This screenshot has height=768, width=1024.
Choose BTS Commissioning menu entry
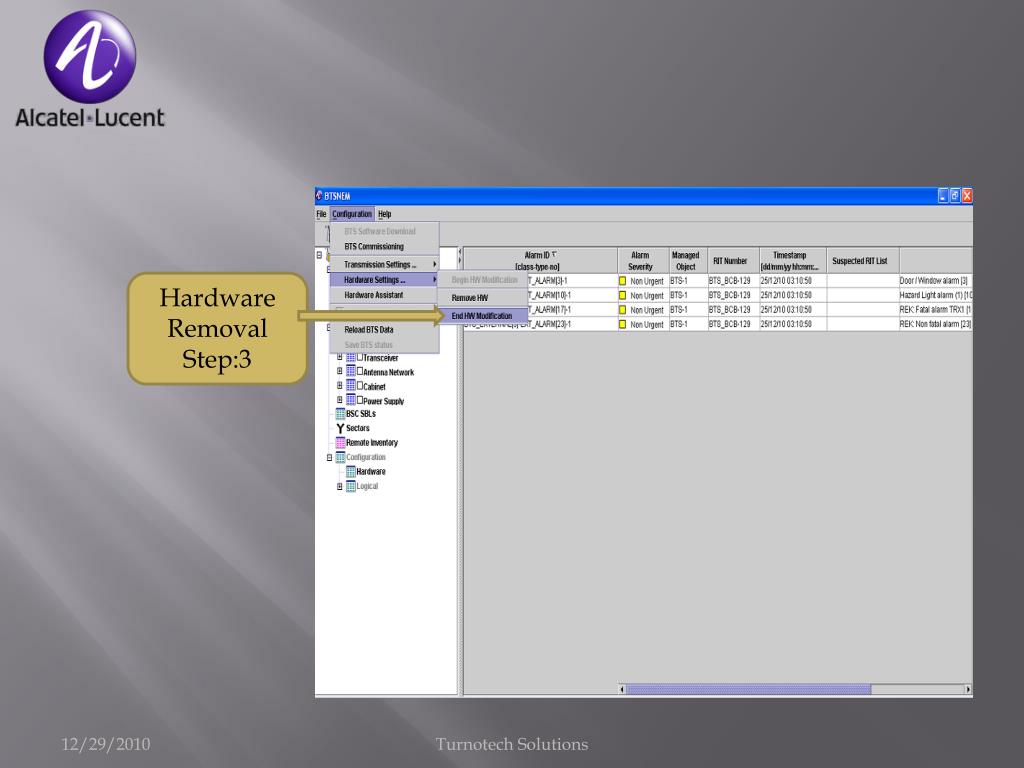coord(384,246)
